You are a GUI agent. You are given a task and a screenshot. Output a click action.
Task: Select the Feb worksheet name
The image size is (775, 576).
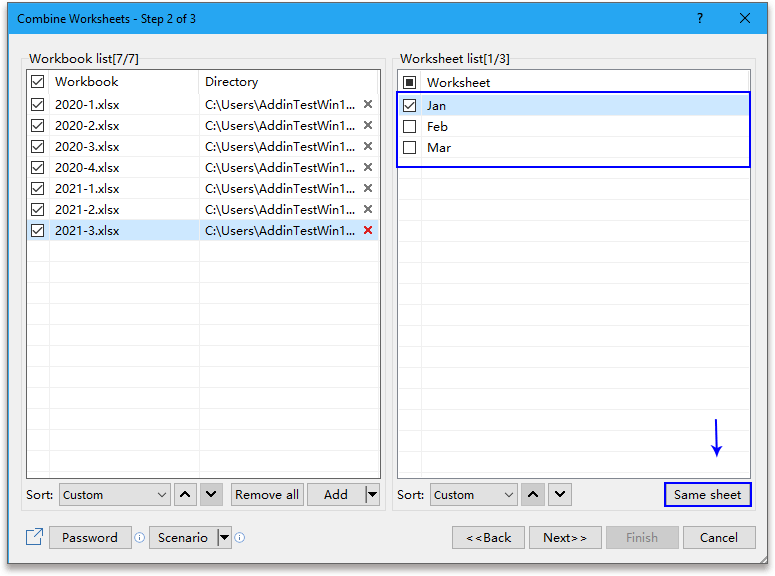tap(437, 127)
